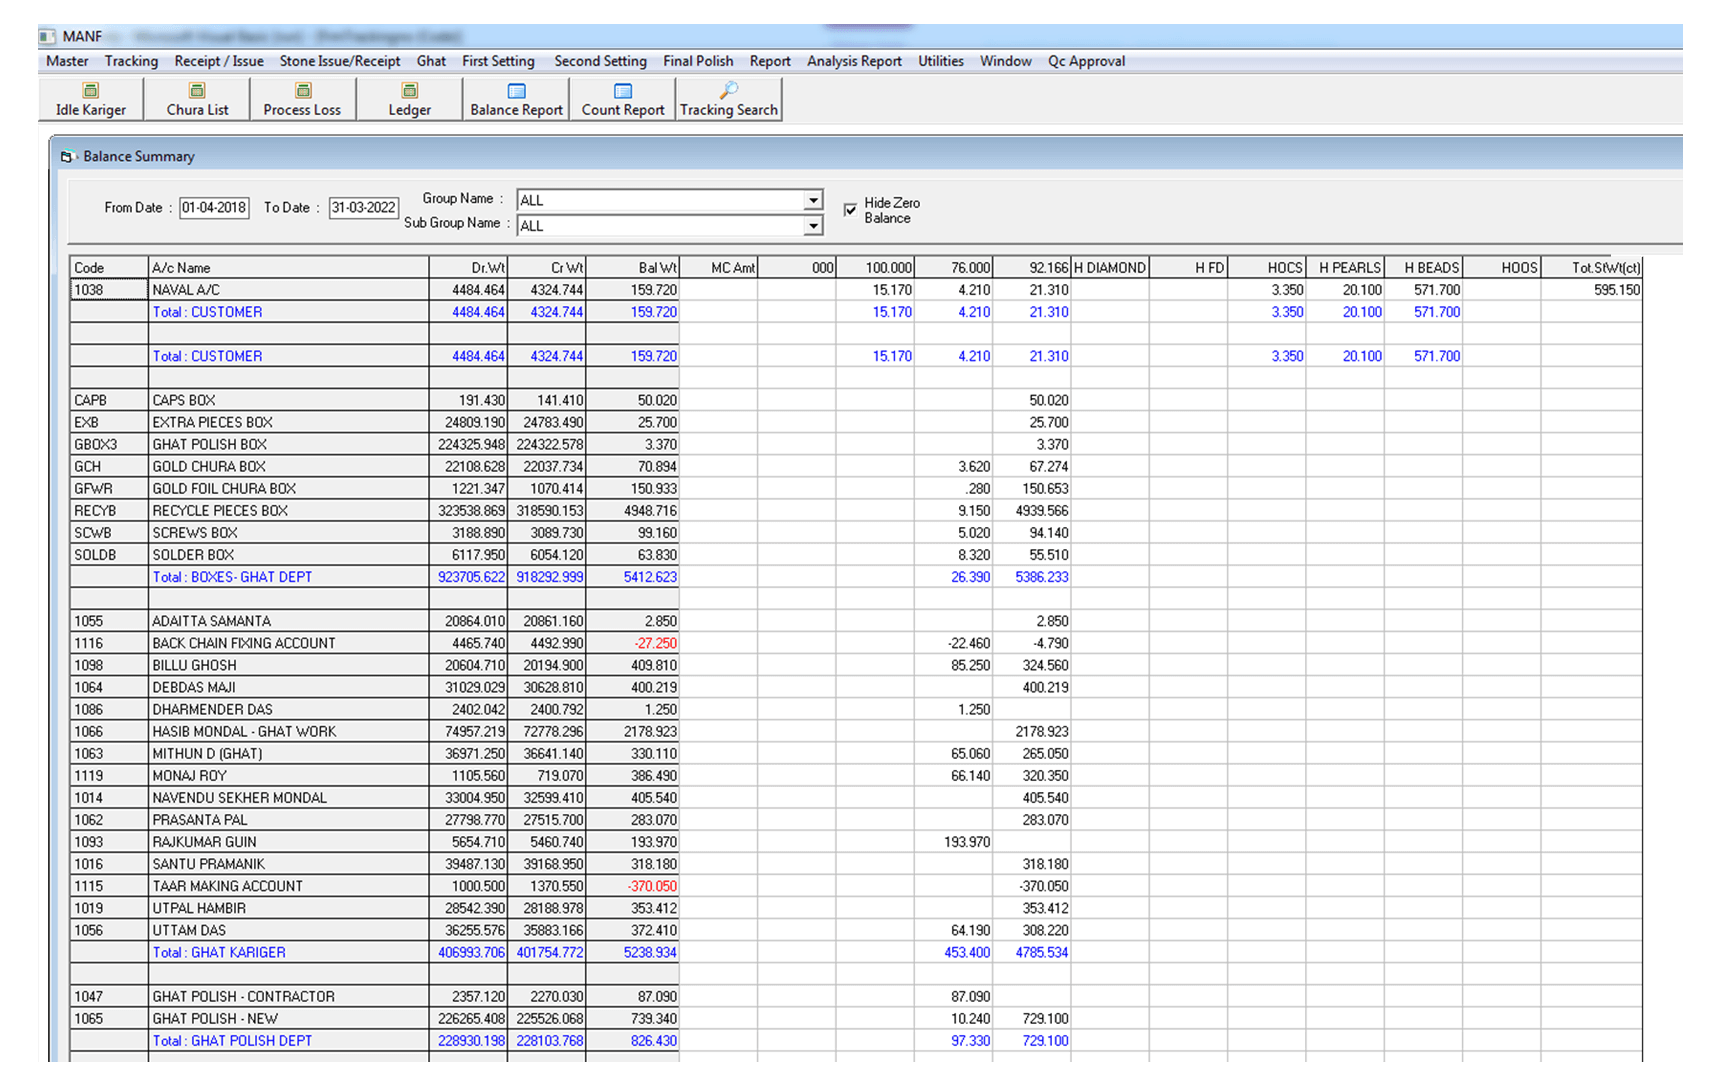Select the SOLDER BOX row
The height and width of the screenshot is (1085, 1720).
coord(856,554)
